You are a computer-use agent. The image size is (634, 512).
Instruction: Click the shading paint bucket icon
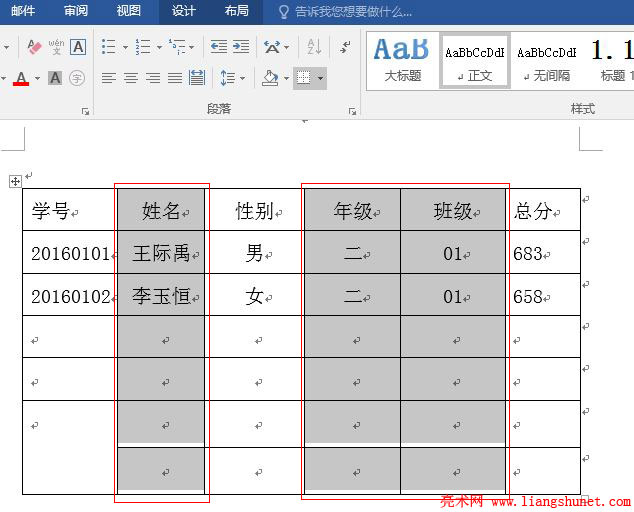tap(270, 78)
